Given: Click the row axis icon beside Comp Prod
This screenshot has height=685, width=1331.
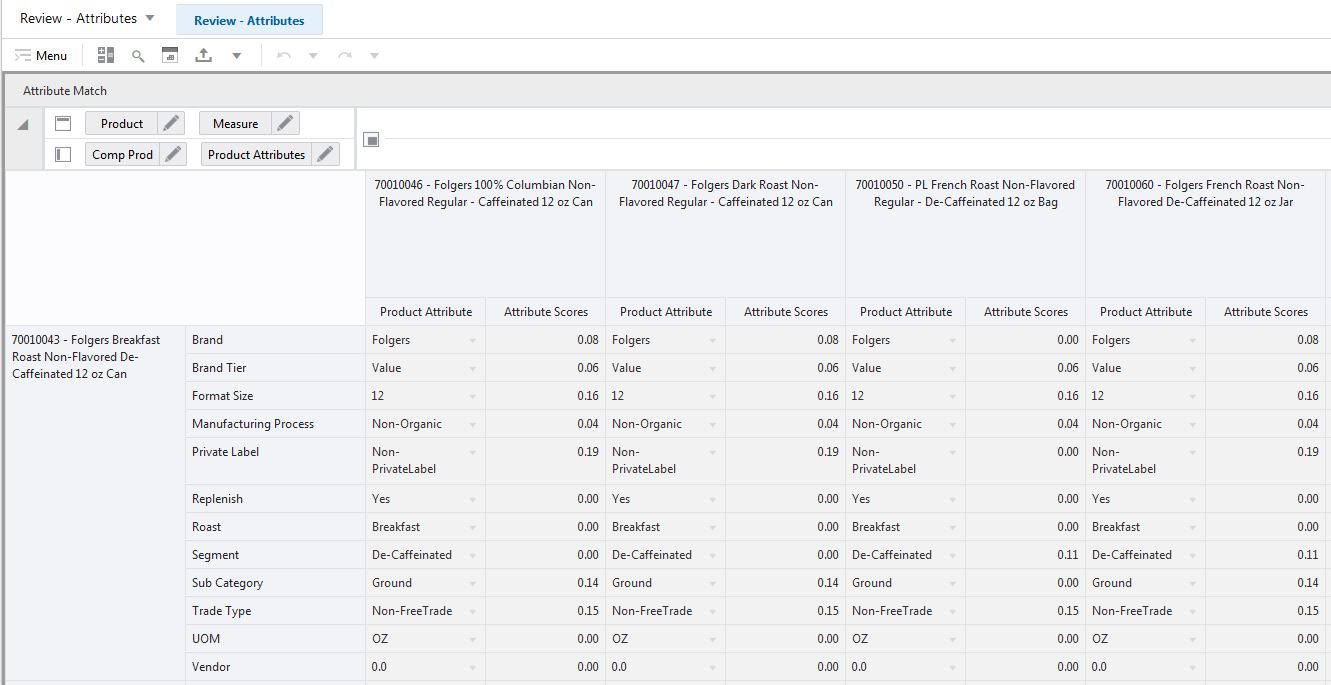Looking at the screenshot, I should tap(63, 155).
